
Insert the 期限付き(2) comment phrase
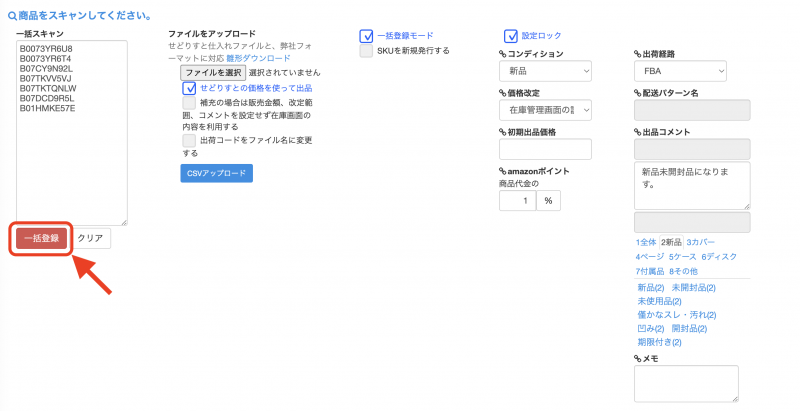659,343
